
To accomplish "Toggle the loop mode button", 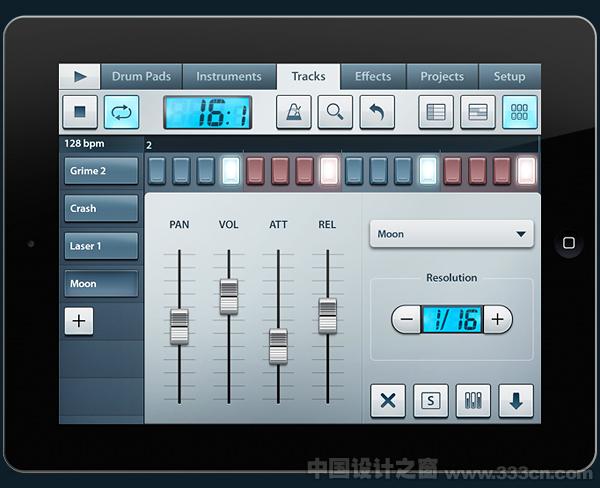I will [121, 112].
